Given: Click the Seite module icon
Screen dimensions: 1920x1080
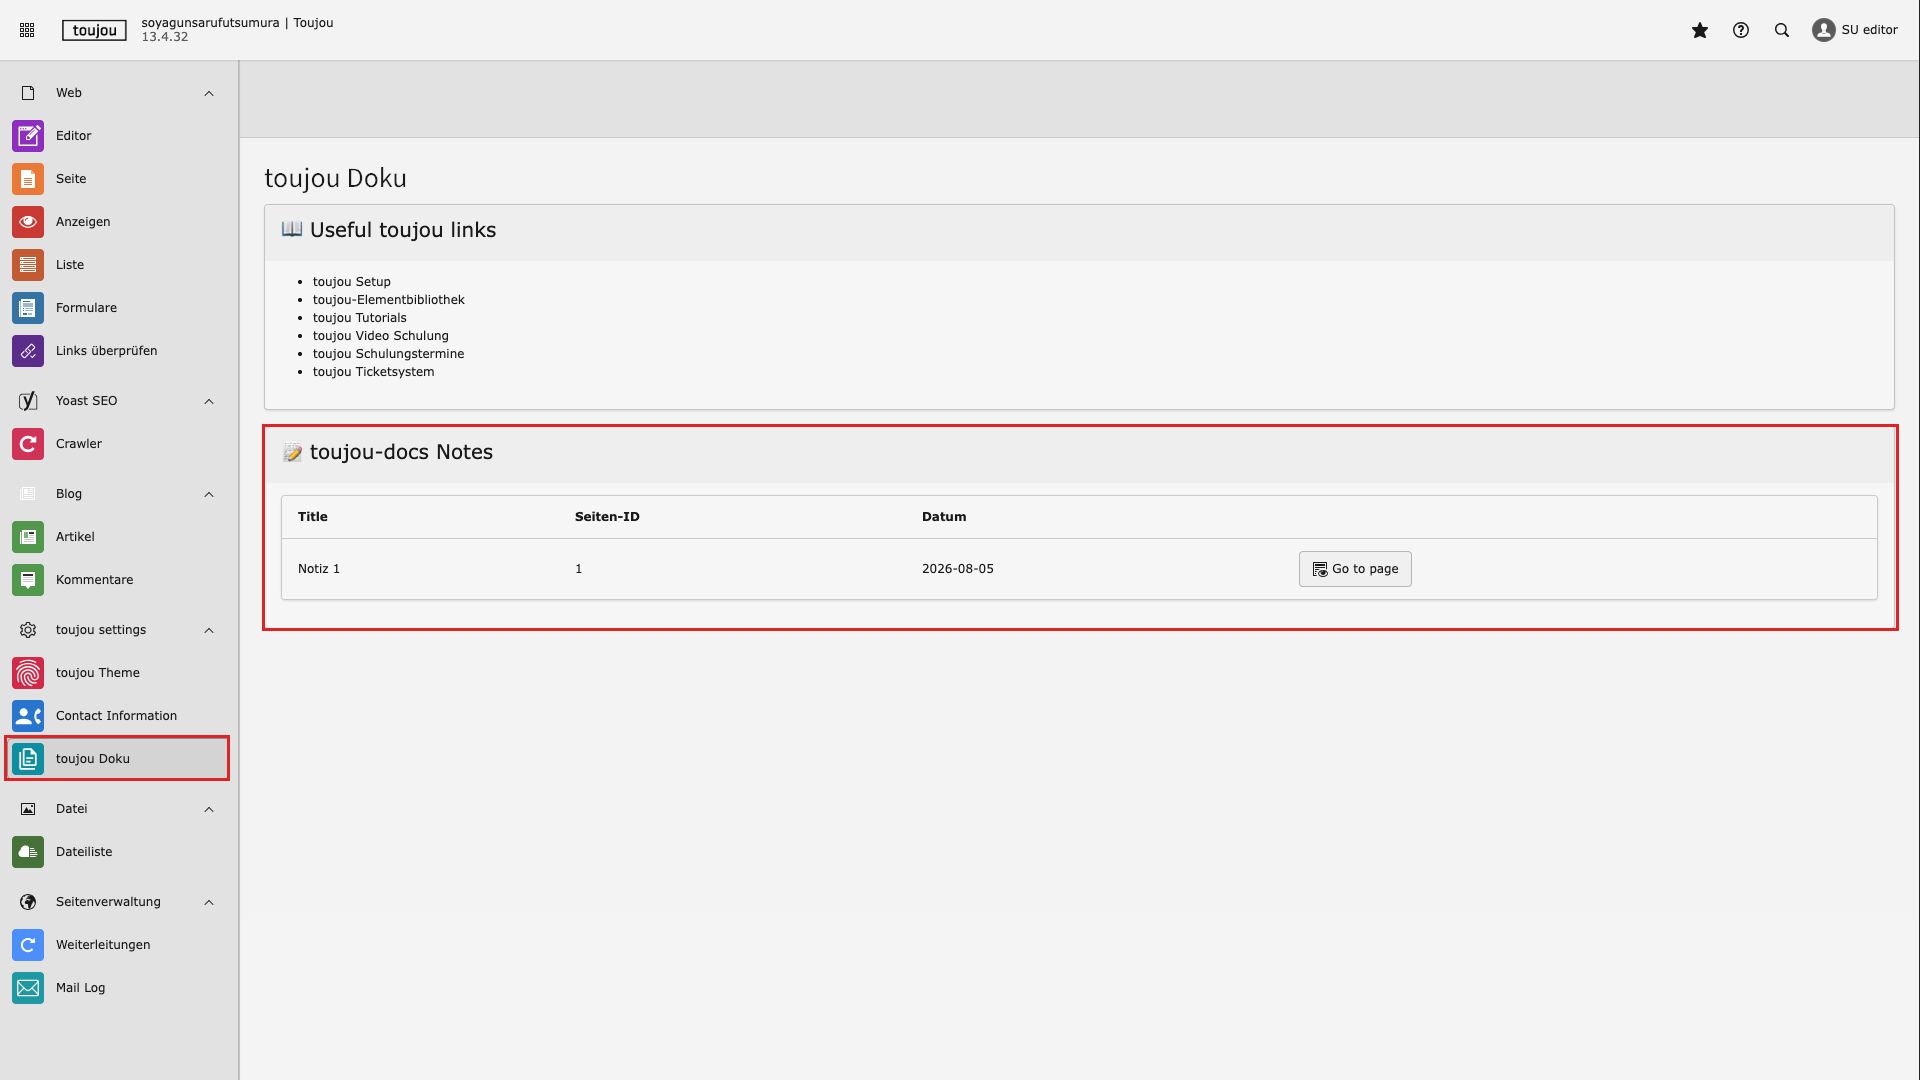Looking at the screenshot, I should pyautogui.click(x=28, y=179).
